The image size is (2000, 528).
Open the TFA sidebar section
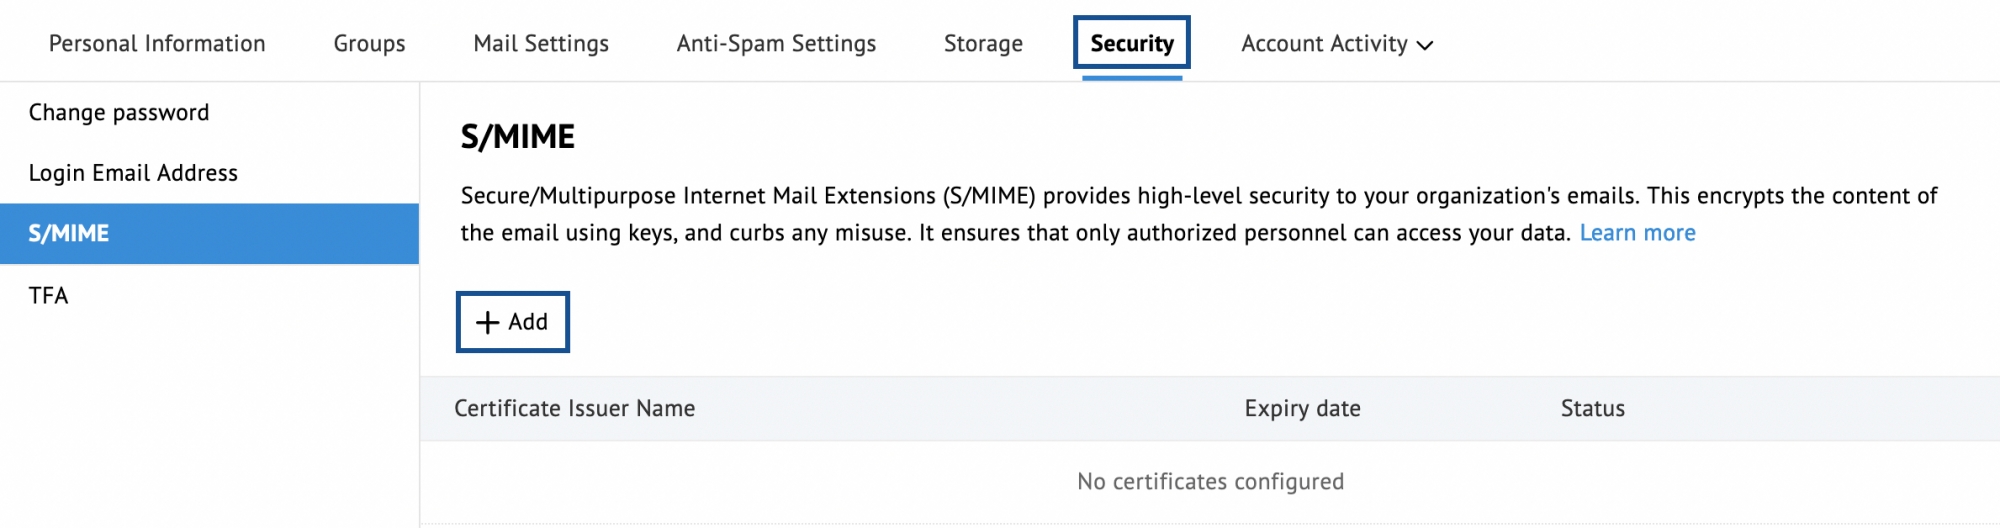[48, 295]
